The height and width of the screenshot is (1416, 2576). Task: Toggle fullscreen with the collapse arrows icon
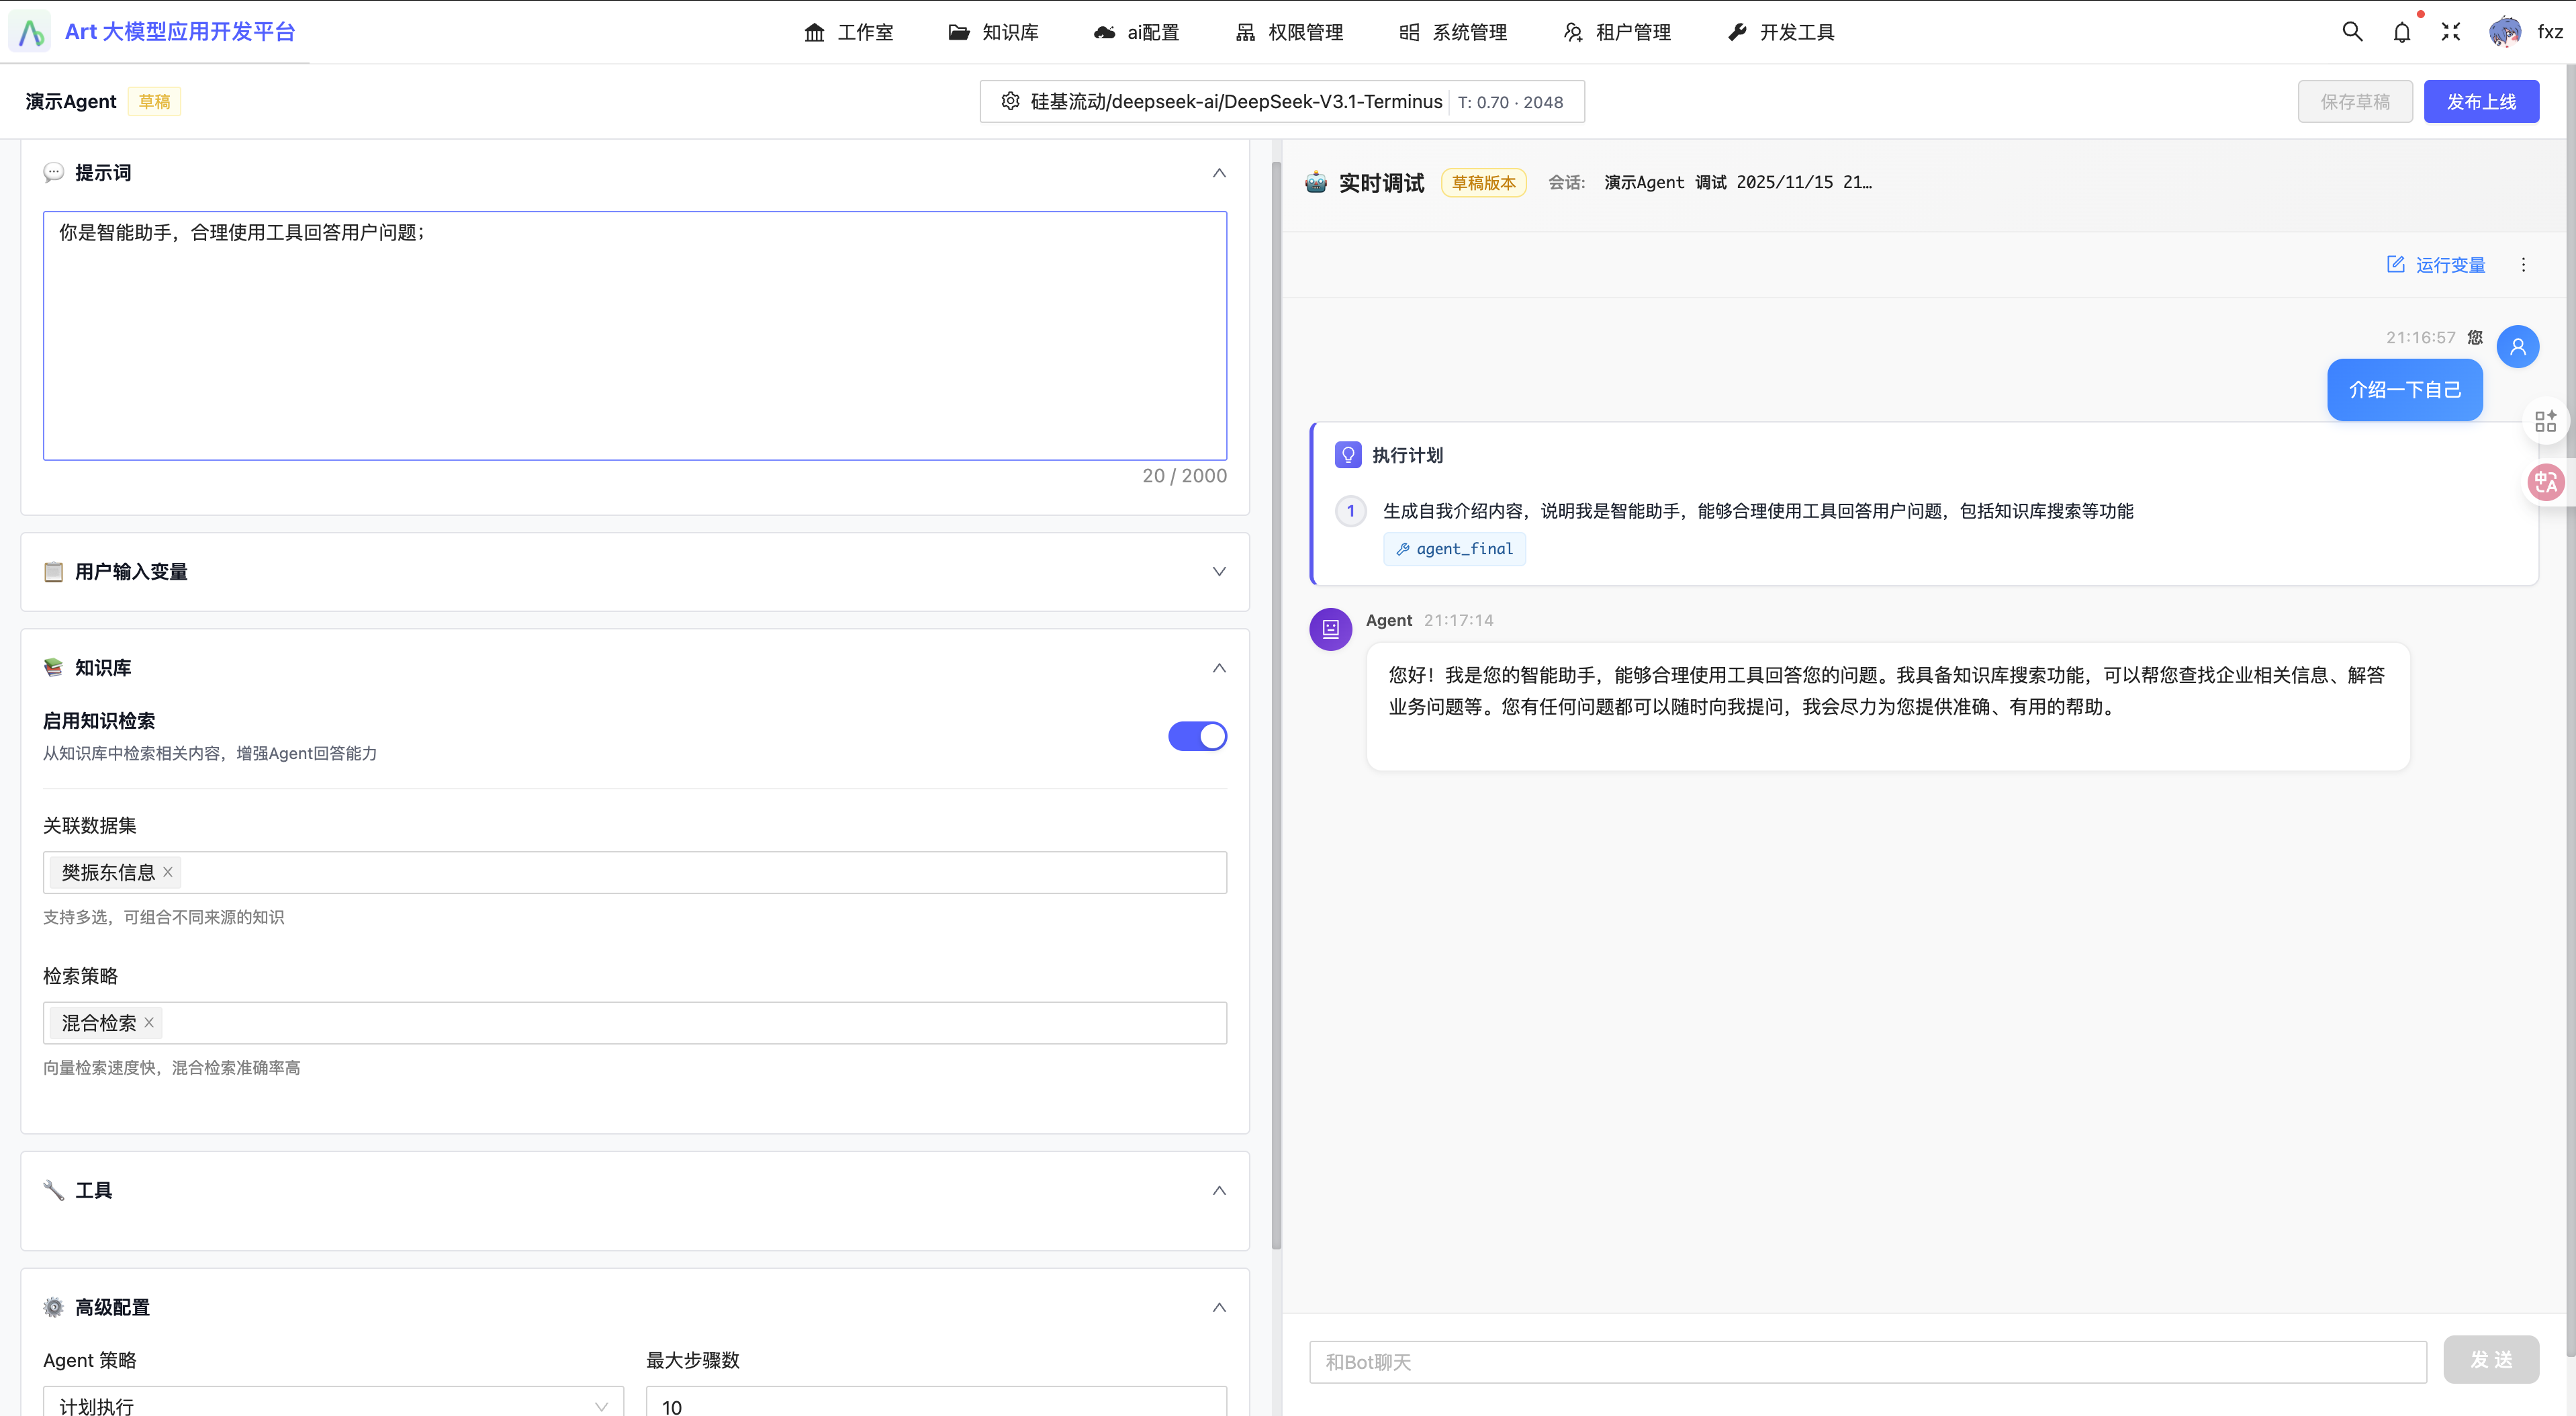click(2450, 32)
